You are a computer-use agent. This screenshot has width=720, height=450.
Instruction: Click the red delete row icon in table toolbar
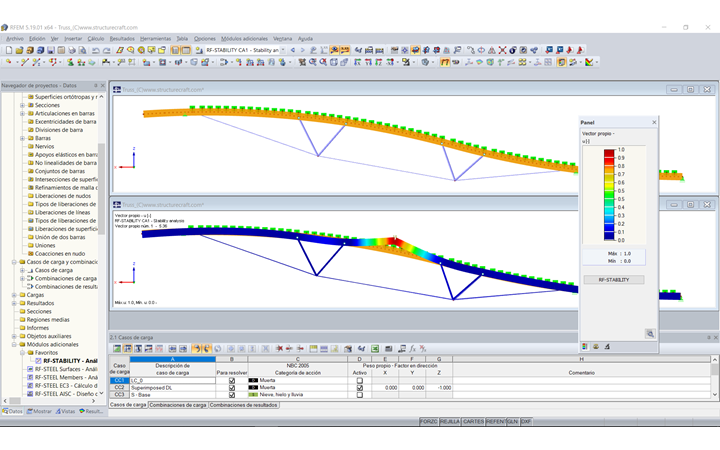[x=279, y=349]
